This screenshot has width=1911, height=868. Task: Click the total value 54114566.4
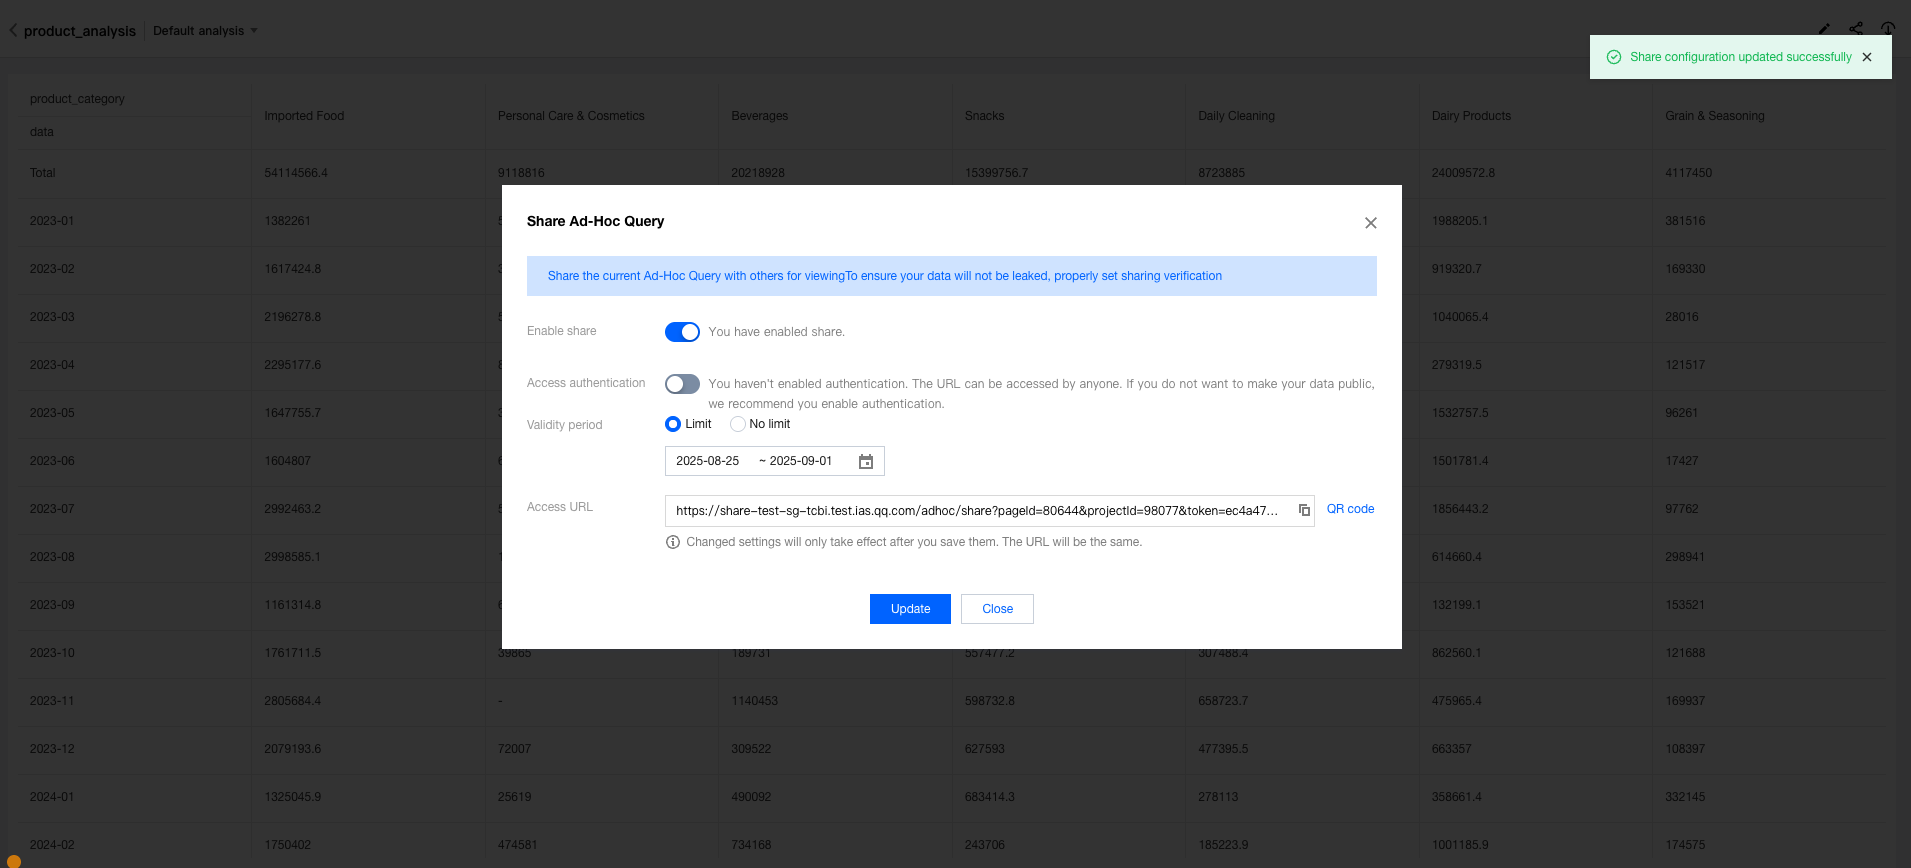[296, 173]
